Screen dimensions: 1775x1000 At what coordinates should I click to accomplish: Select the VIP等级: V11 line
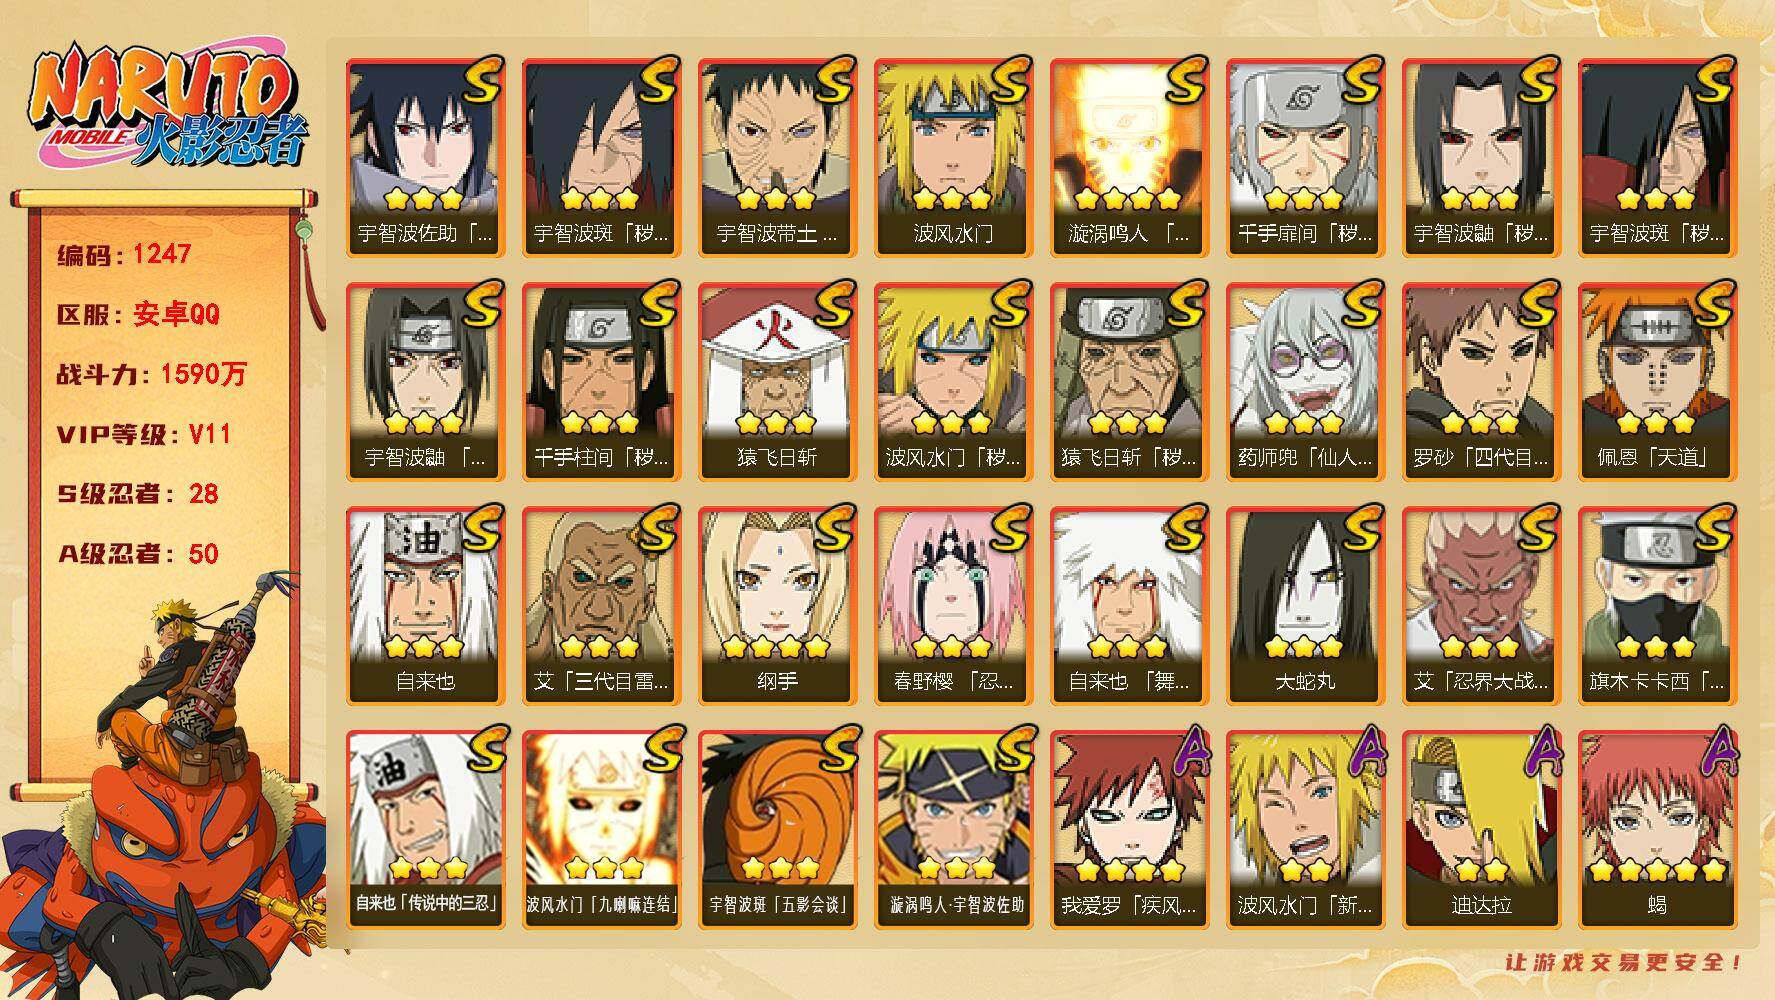coord(144,434)
